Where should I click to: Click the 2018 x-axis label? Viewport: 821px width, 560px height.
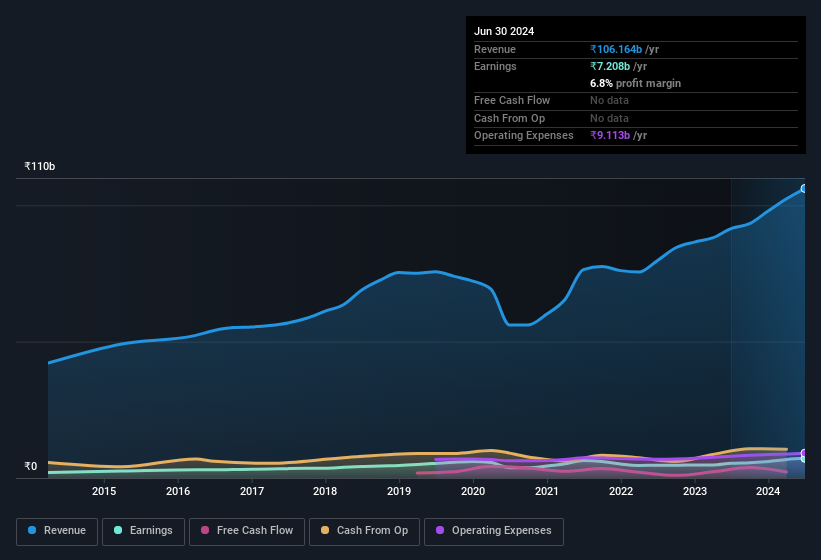coord(325,491)
